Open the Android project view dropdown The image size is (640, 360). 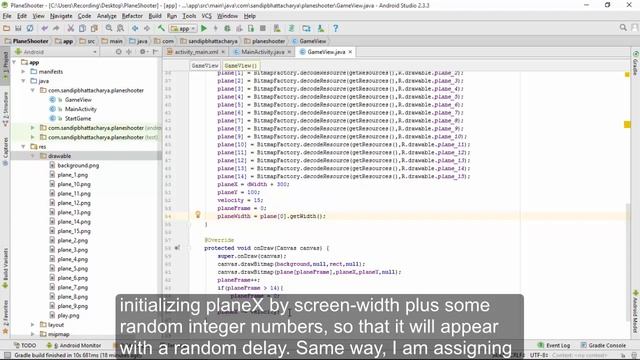pos(56,52)
